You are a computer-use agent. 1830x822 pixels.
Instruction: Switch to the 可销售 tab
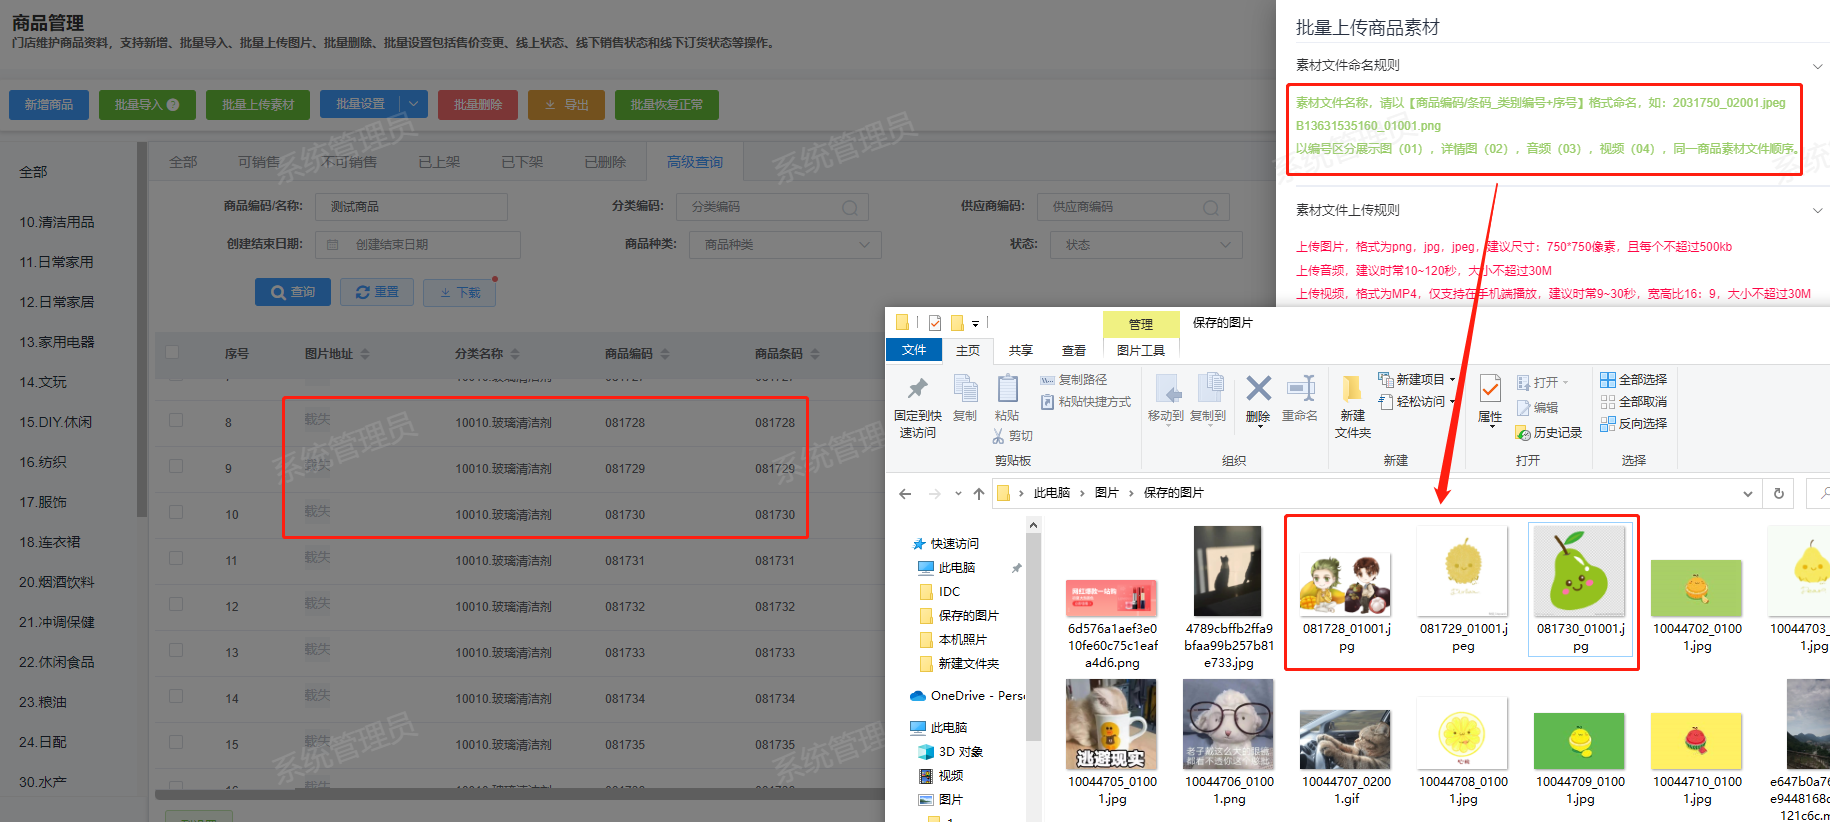pos(259,162)
